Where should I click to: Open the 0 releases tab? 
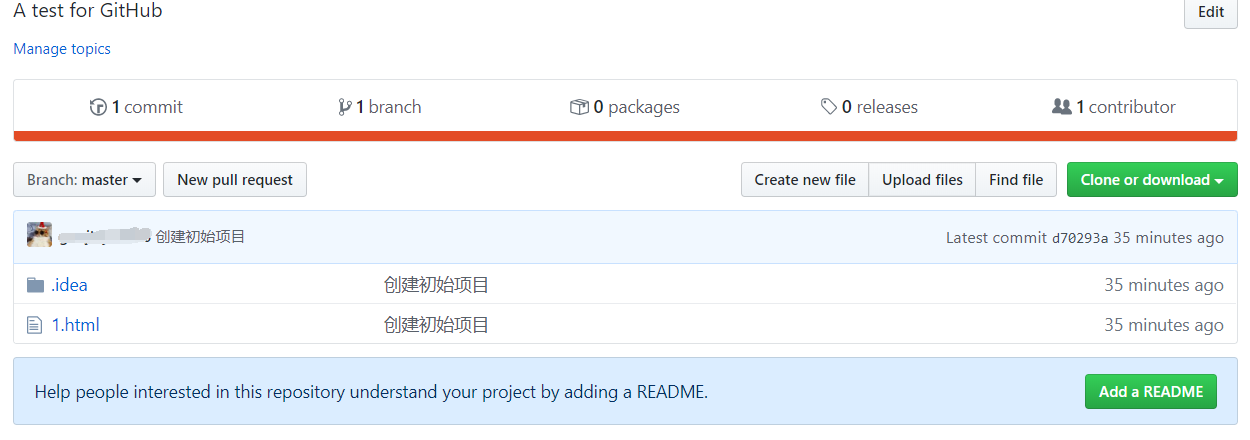(879, 107)
